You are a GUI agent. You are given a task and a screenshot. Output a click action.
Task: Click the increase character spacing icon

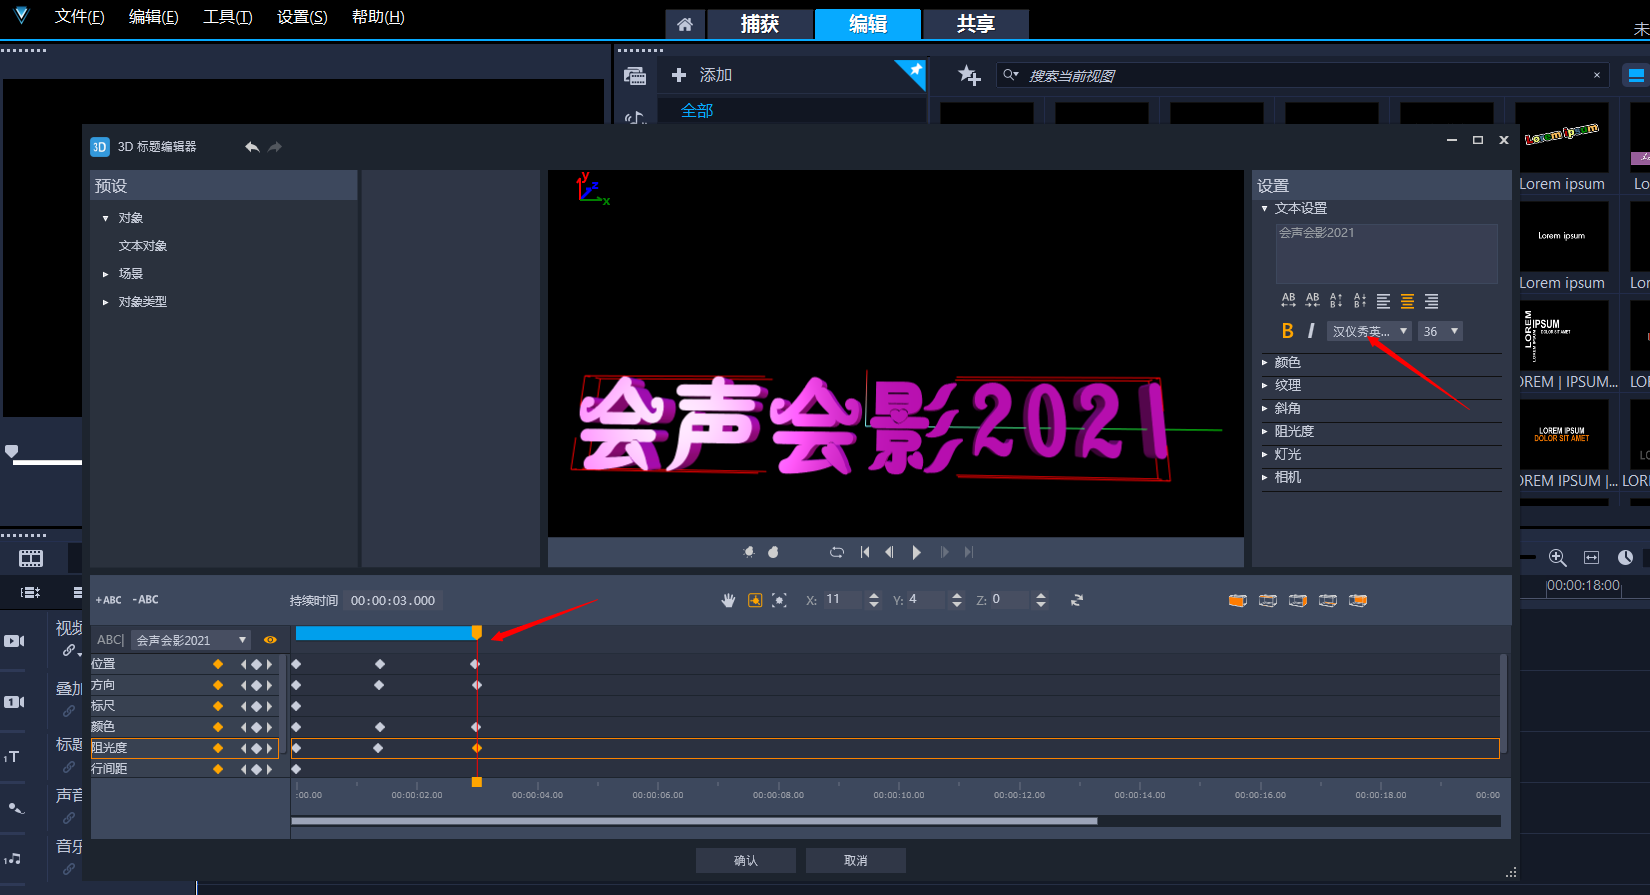click(x=1288, y=300)
